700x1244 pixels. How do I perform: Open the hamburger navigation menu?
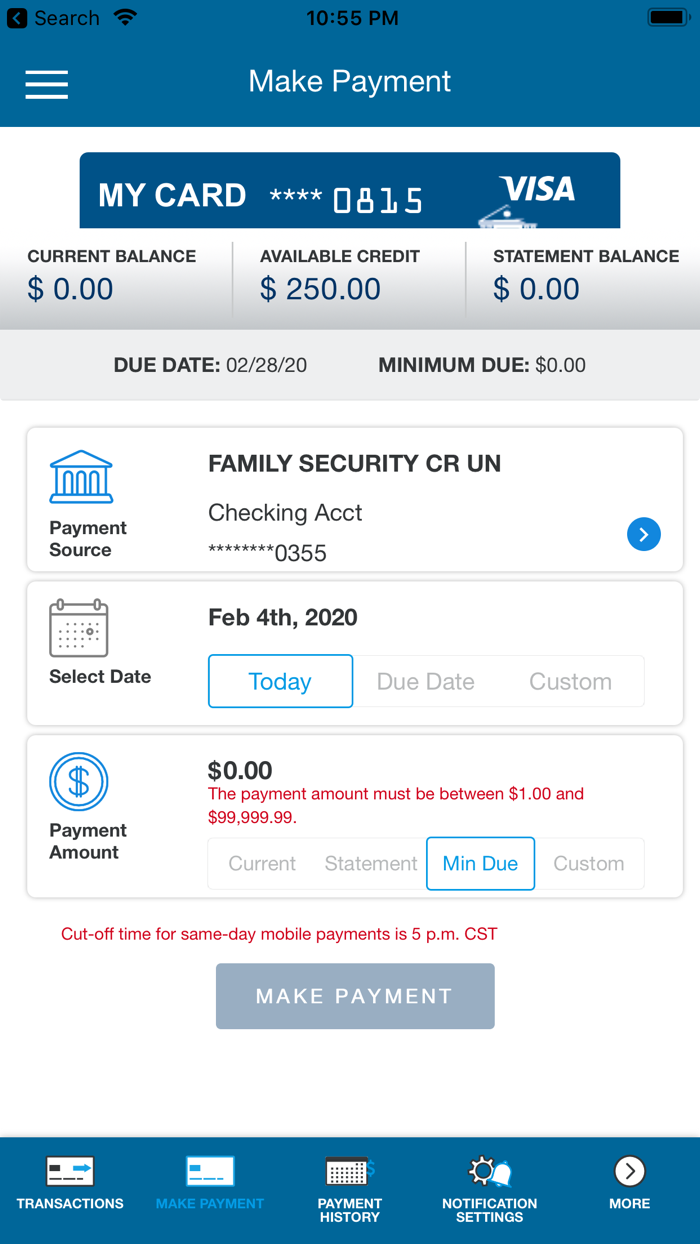click(x=46, y=85)
